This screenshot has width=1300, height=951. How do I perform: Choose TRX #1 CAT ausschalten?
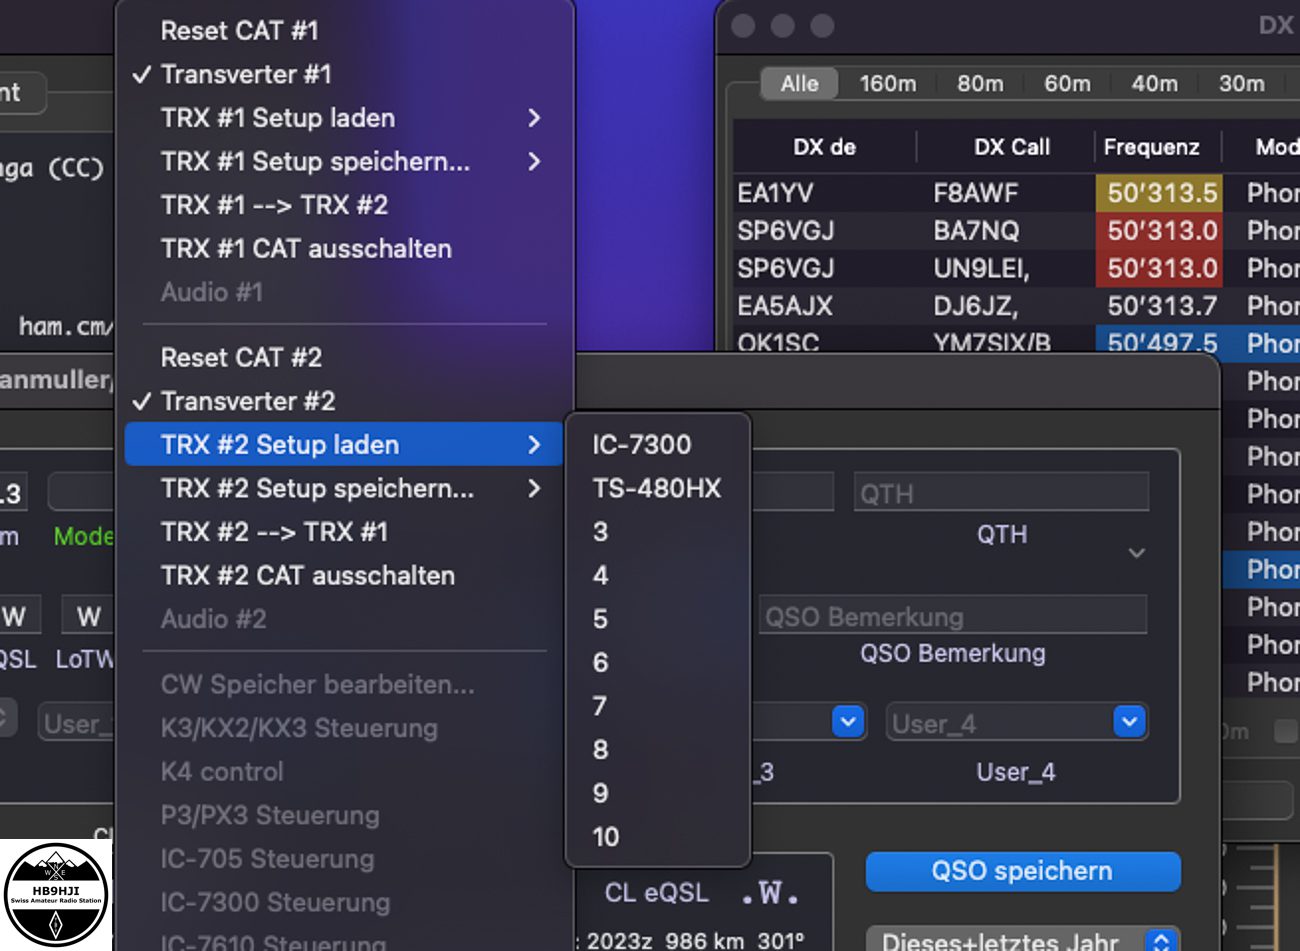(x=306, y=249)
